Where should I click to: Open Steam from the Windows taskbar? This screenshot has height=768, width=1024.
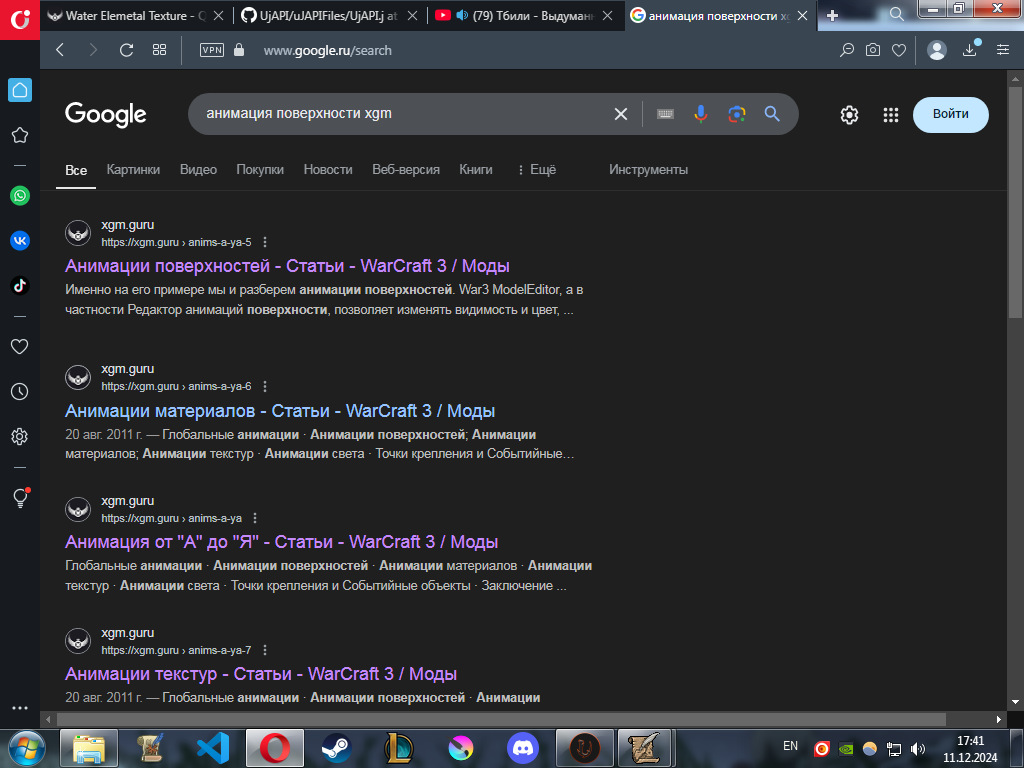point(336,748)
